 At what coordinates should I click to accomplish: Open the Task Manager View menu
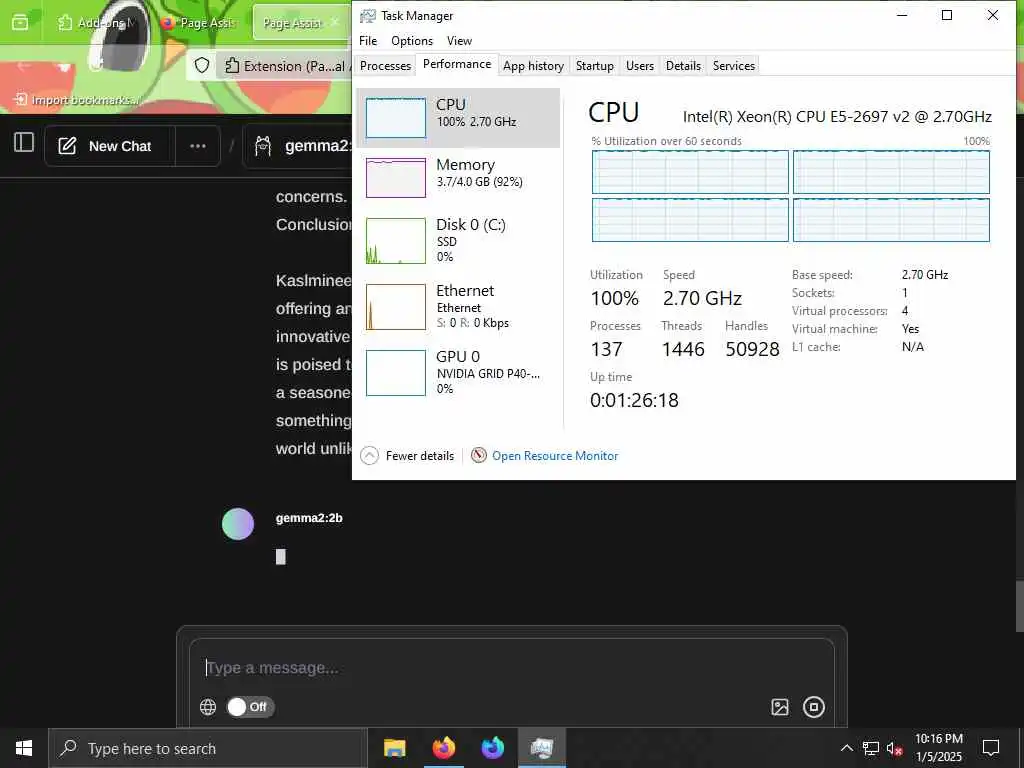(459, 40)
